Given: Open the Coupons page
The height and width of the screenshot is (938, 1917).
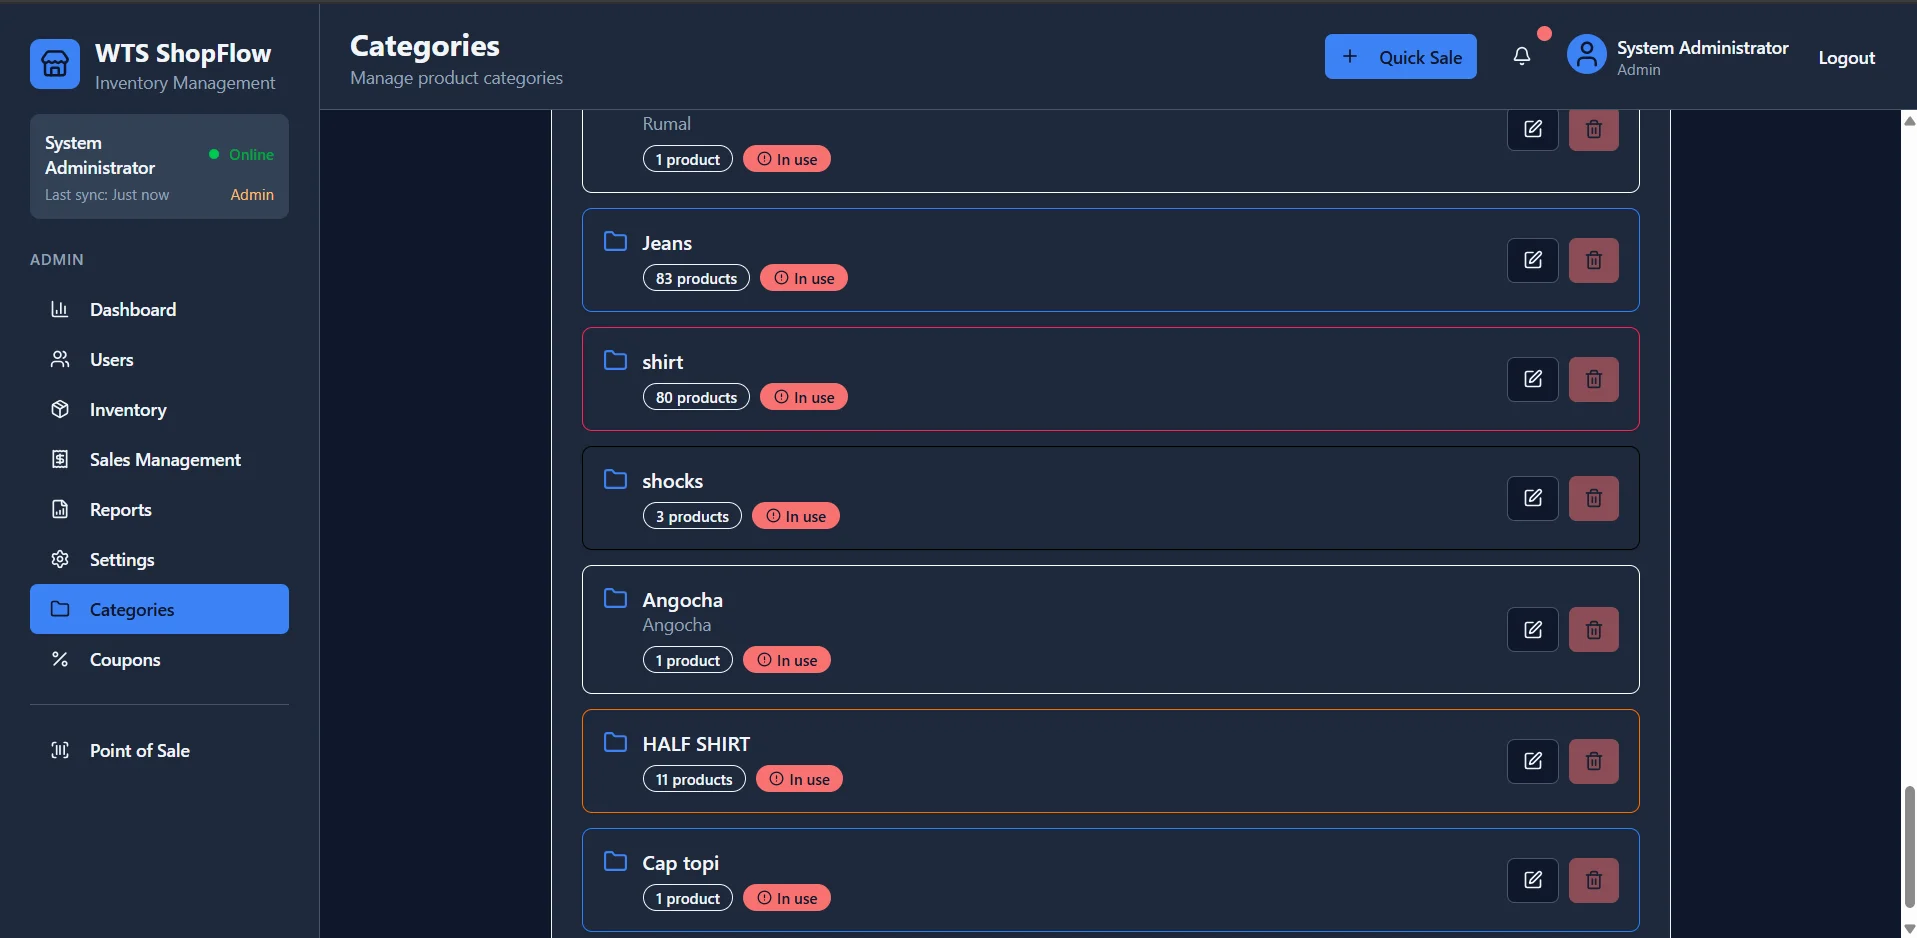Looking at the screenshot, I should pyautogui.click(x=159, y=660).
